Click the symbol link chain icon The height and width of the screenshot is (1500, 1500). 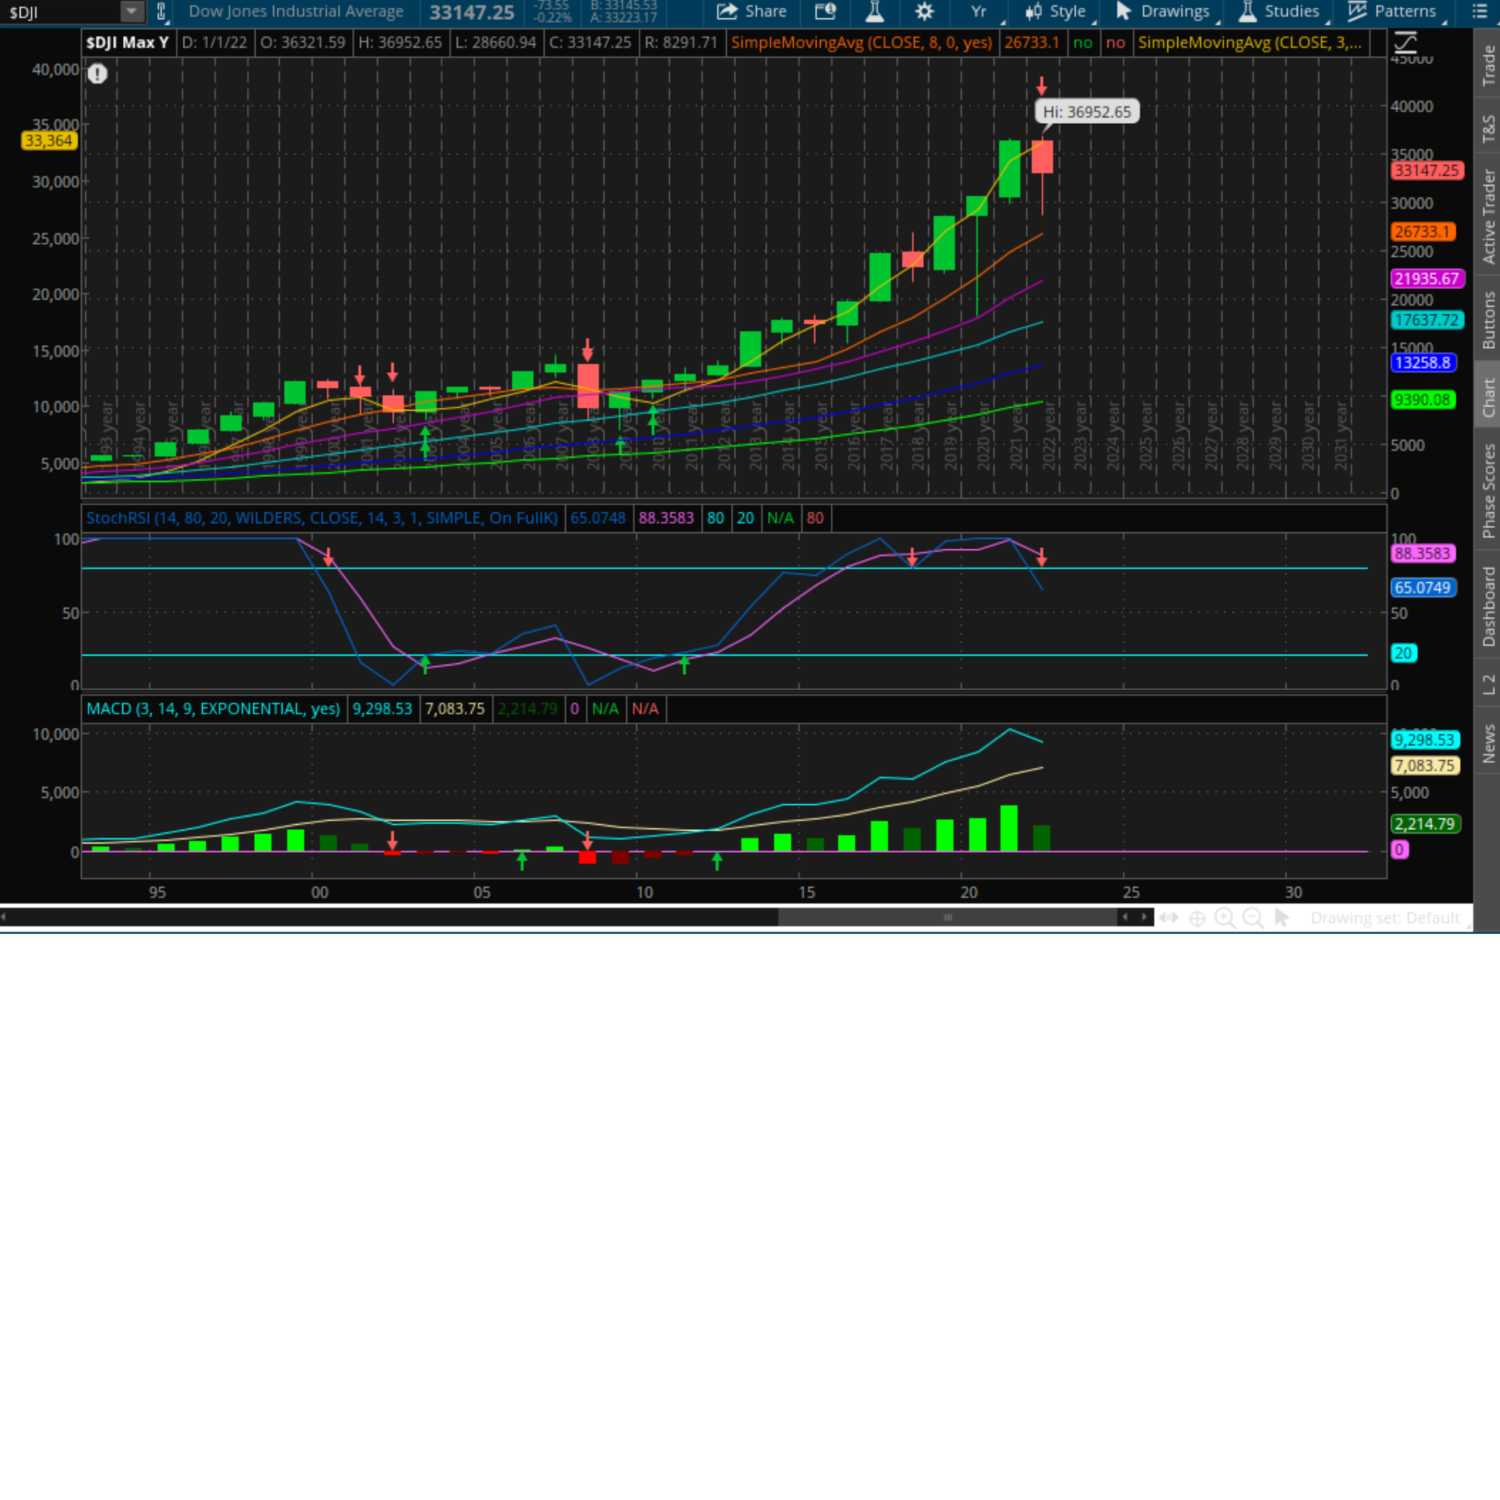[161, 12]
